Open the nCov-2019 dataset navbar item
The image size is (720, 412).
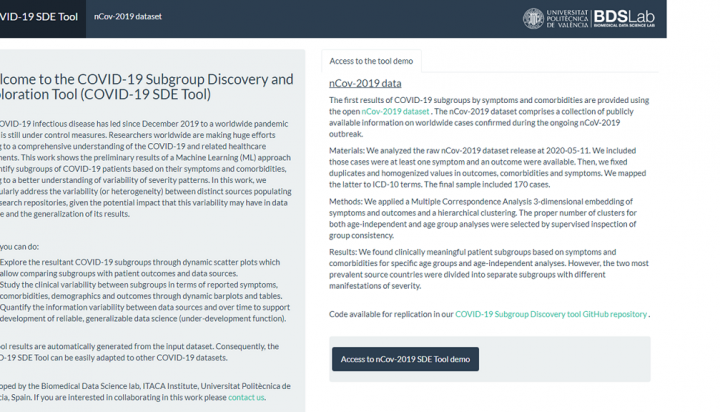128,17
